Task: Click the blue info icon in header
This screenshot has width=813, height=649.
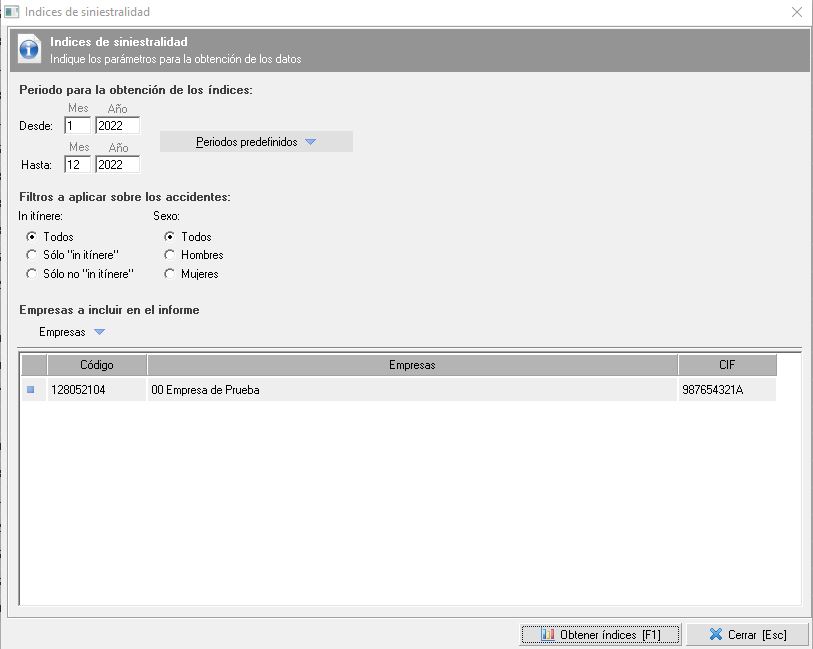Action: click(x=30, y=50)
